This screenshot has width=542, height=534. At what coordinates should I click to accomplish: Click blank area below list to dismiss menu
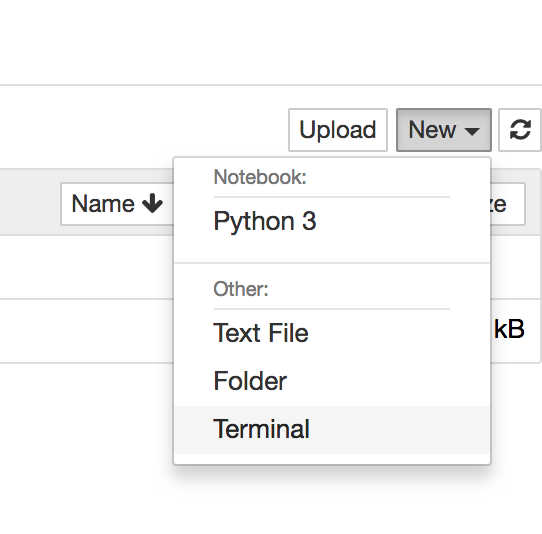click(x=86, y=449)
